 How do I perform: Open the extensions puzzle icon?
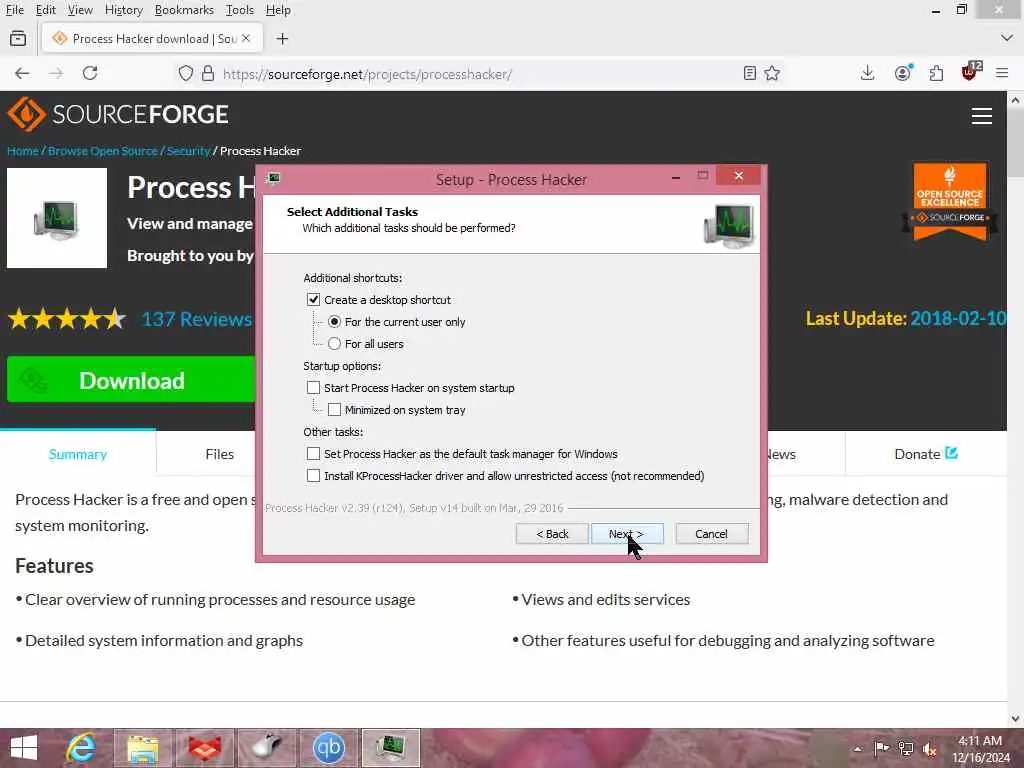936,73
